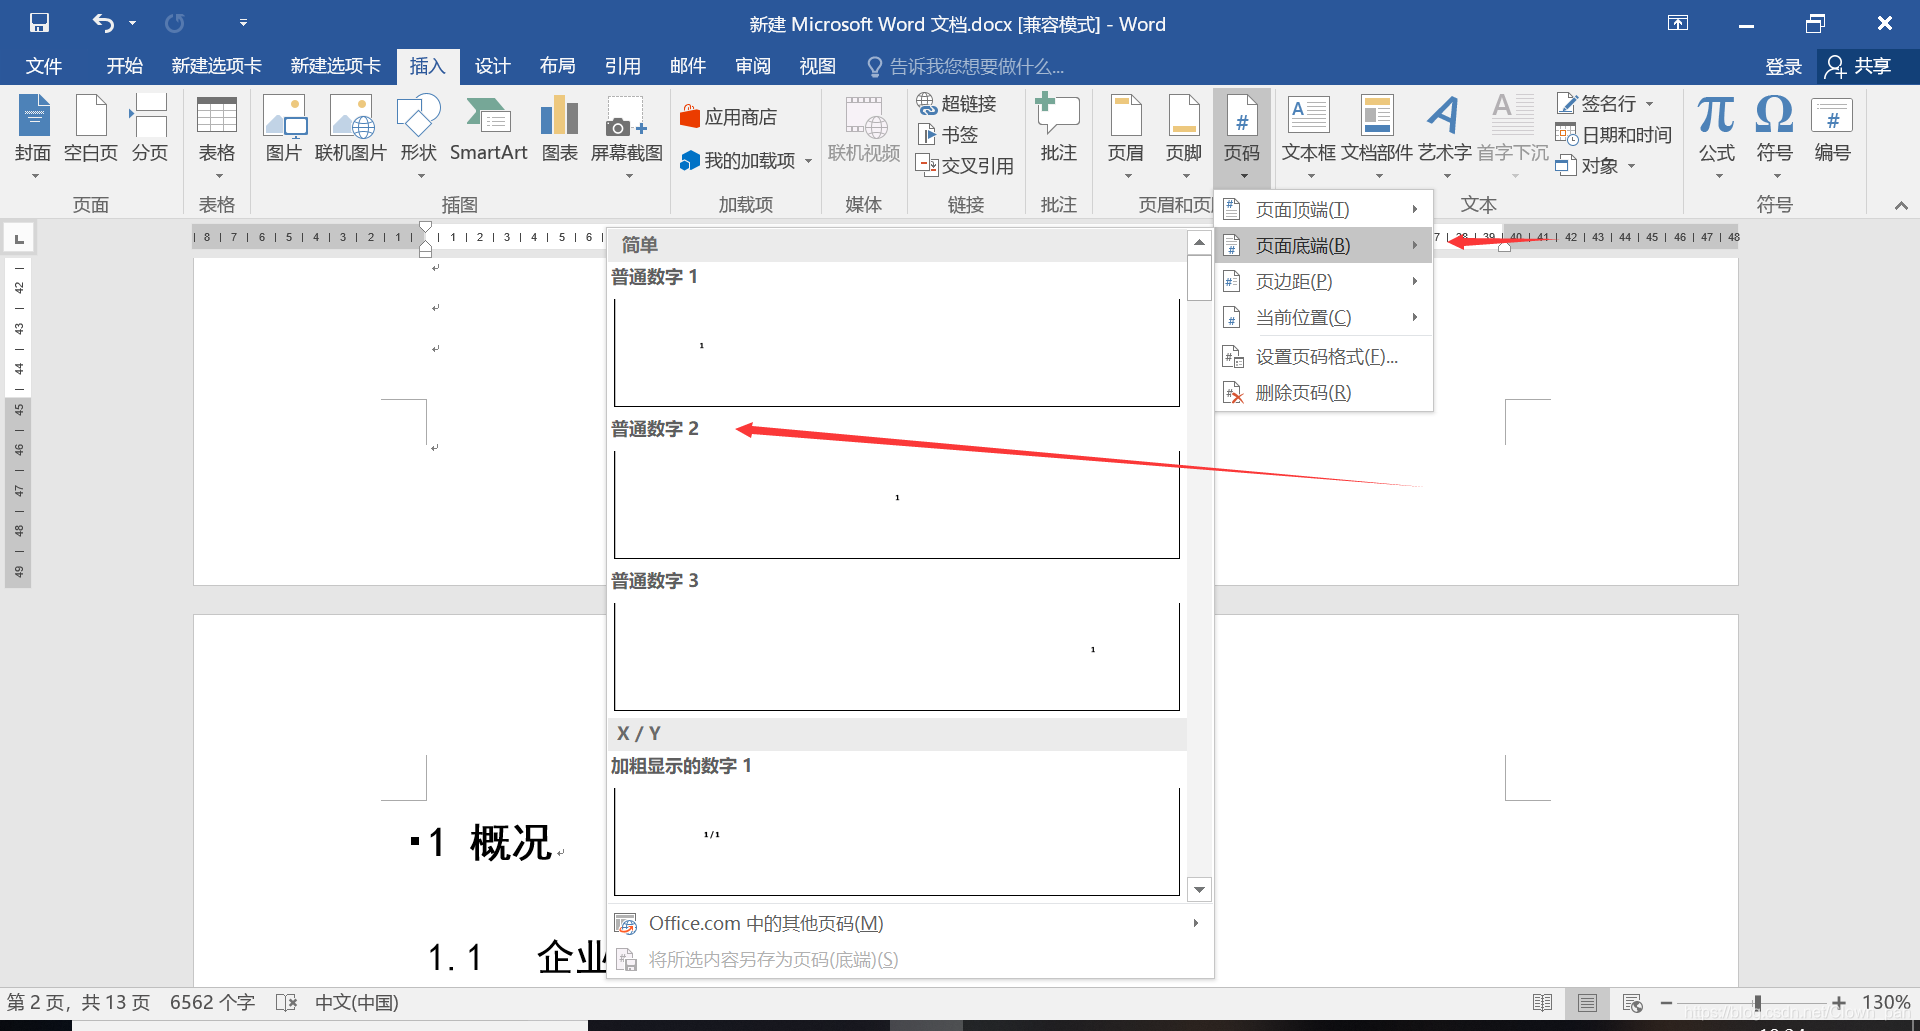Image resolution: width=1920 pixels, height=1031 pixels.
Task: Insert a page break (分页)
Action: pyautogui.click(x=150, y=130)
